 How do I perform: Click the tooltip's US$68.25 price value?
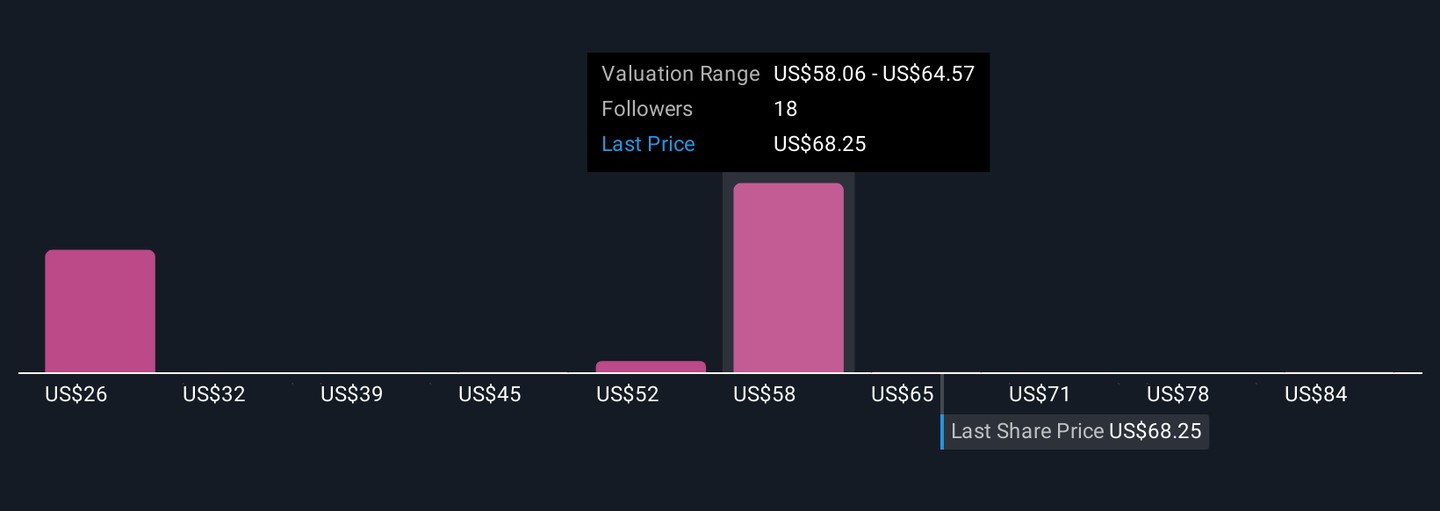click(x=820, y=144)
